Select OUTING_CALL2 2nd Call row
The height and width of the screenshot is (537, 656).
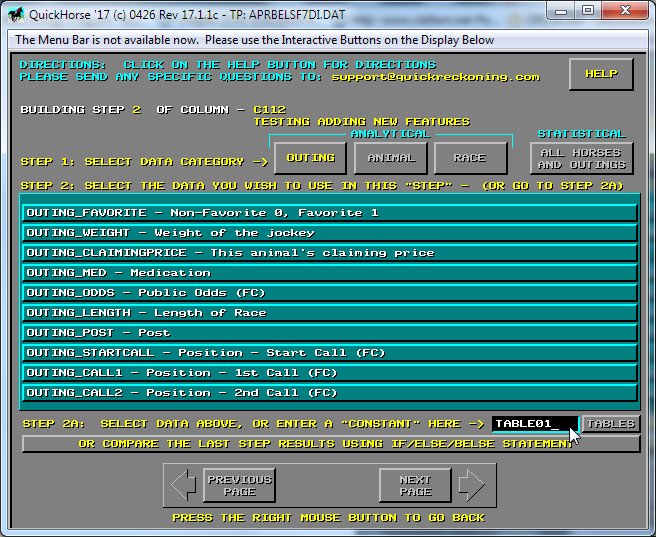click(x=330, y=393)
